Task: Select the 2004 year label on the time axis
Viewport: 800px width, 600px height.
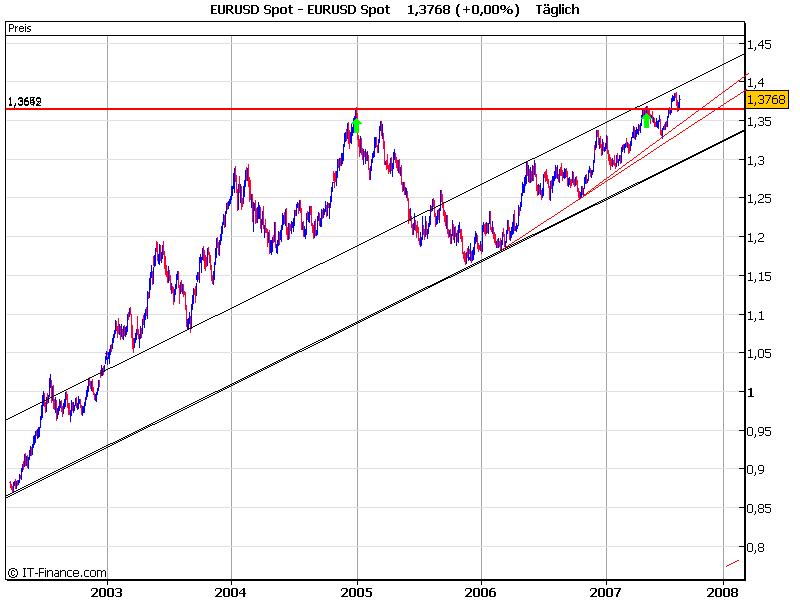Action: tap(231, 592)
